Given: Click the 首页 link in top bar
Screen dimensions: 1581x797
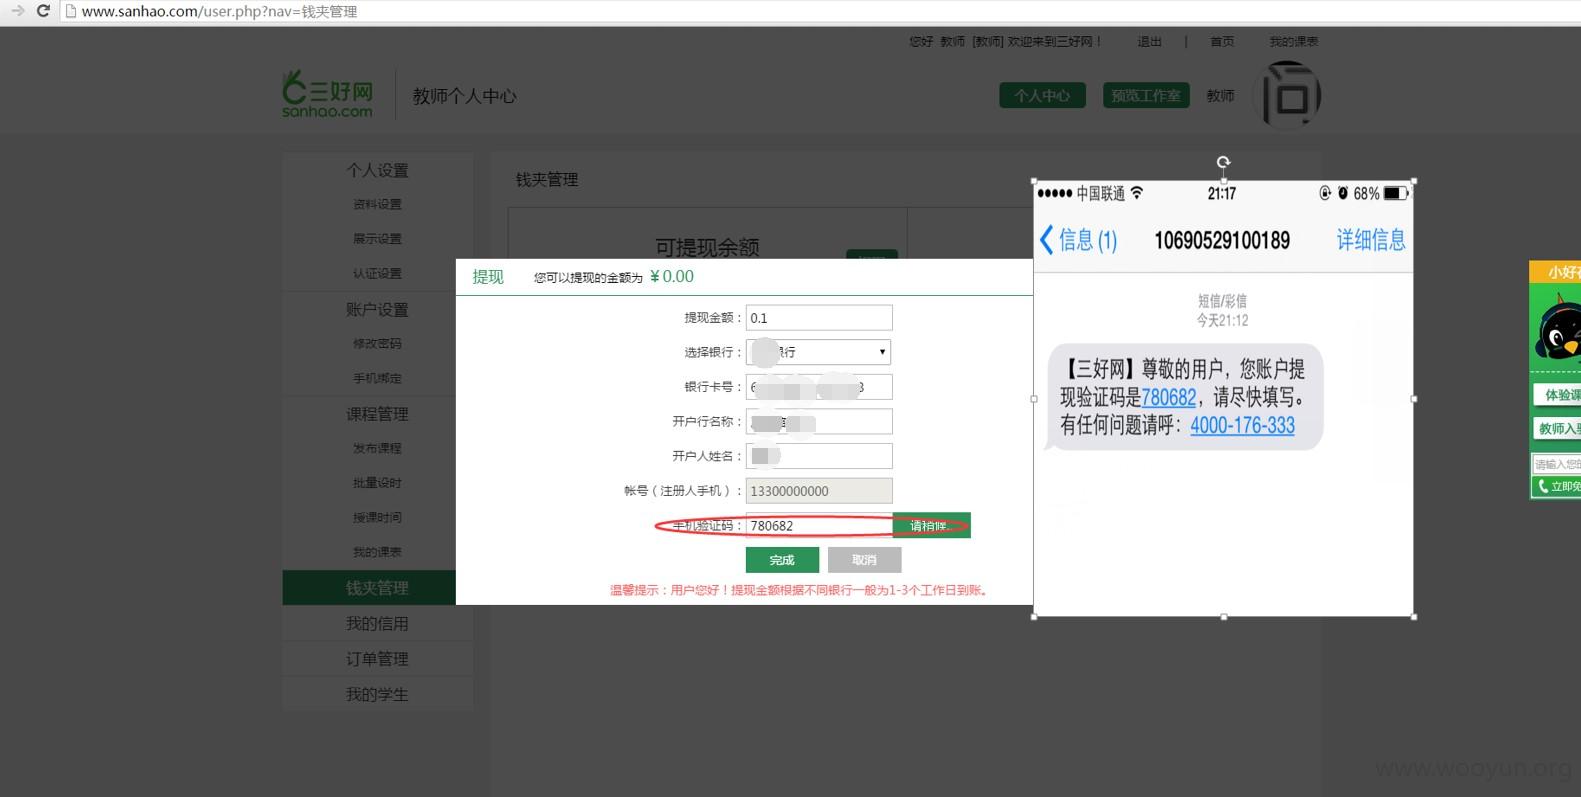Looking at the screenshot, I should 1222,42.
